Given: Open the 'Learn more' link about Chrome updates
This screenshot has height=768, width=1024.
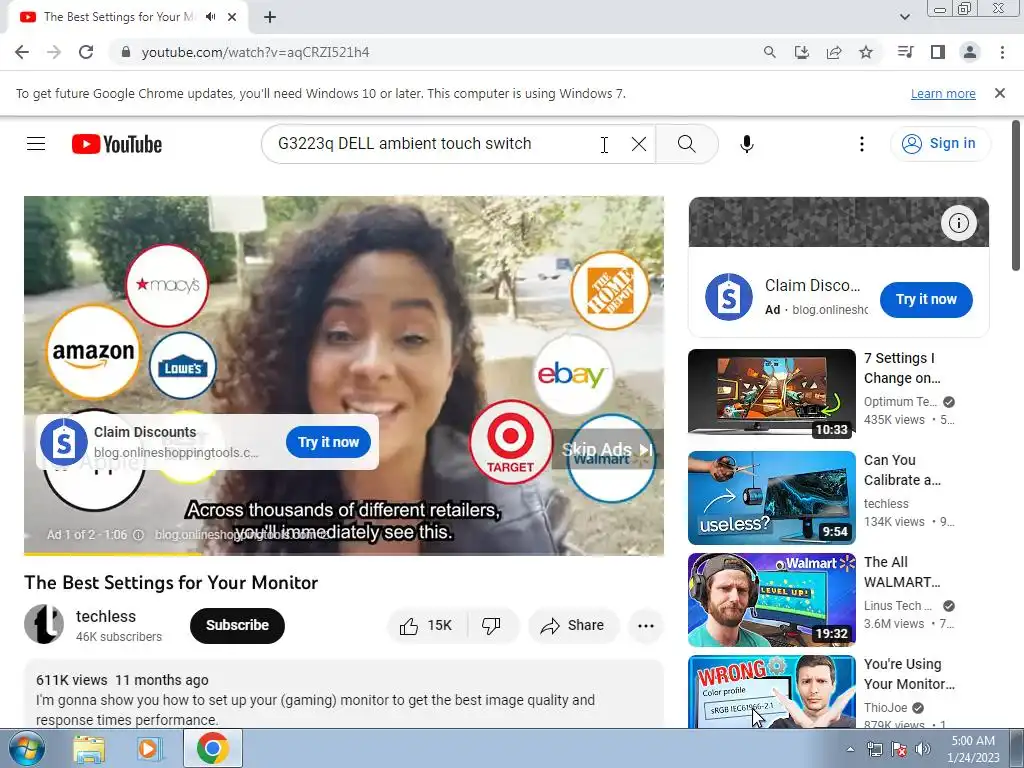Looking at the screenshot, I should 943,93.
